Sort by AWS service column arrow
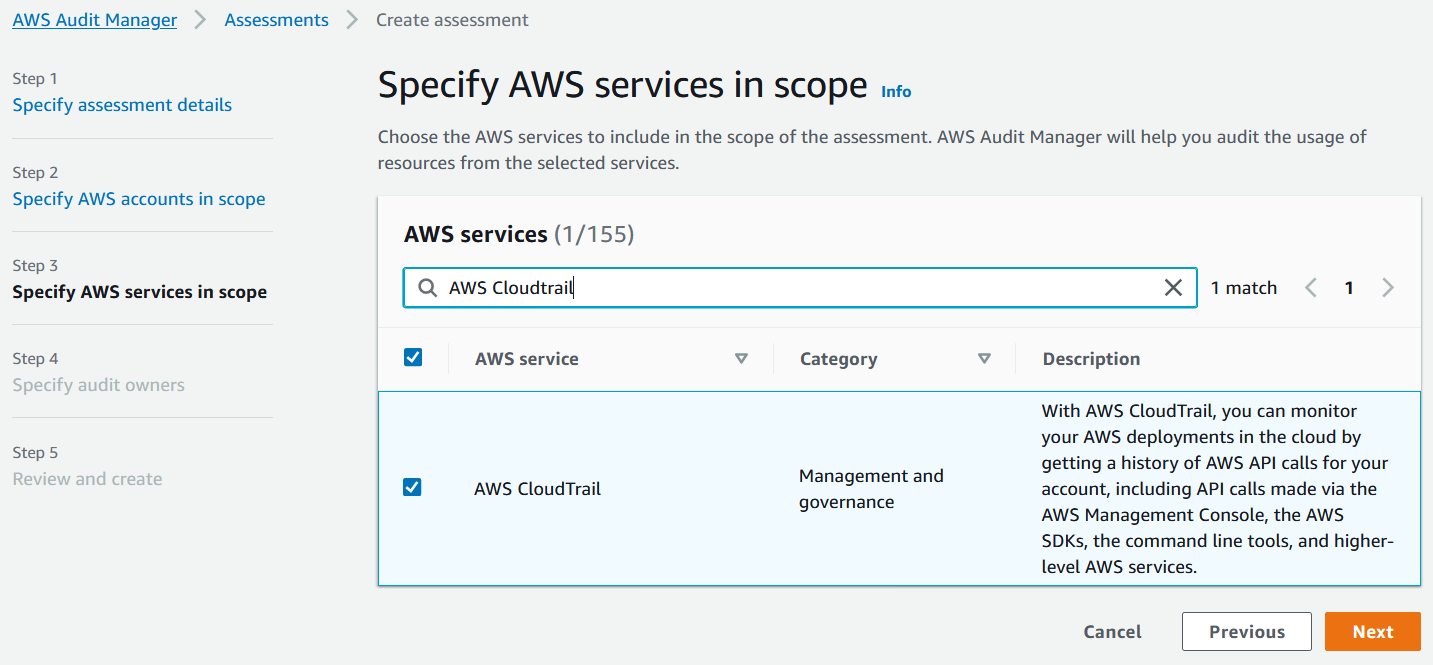 point(741,359)
